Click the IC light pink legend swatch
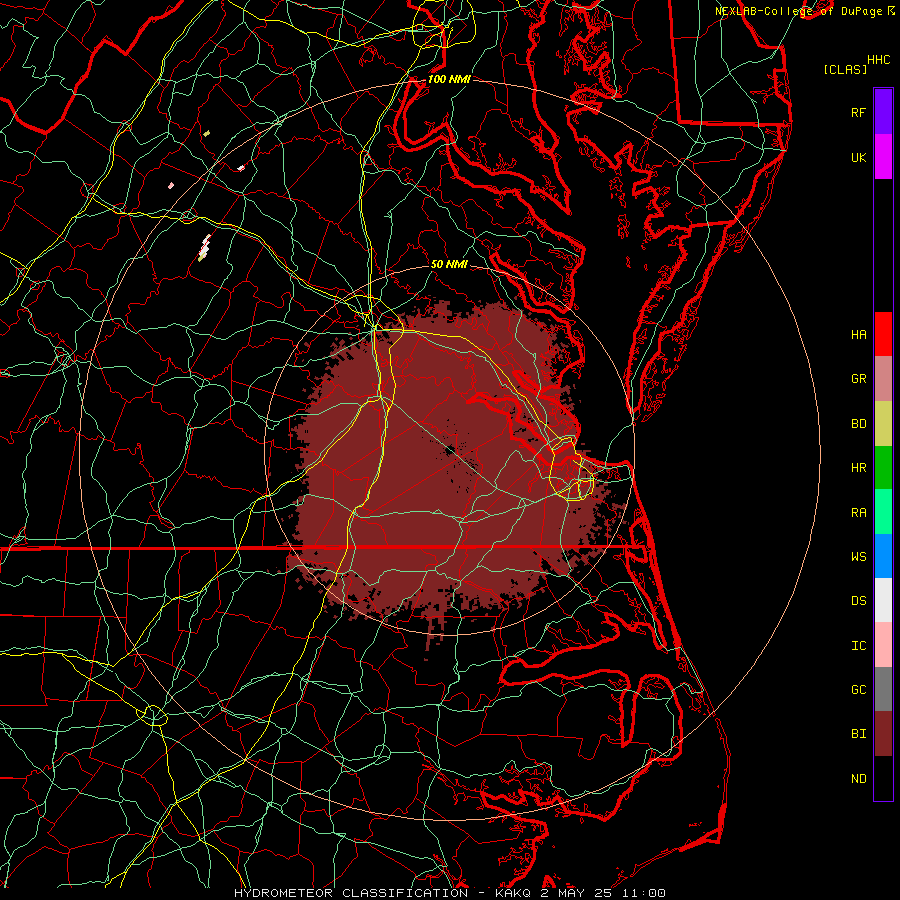 point(883,645)
